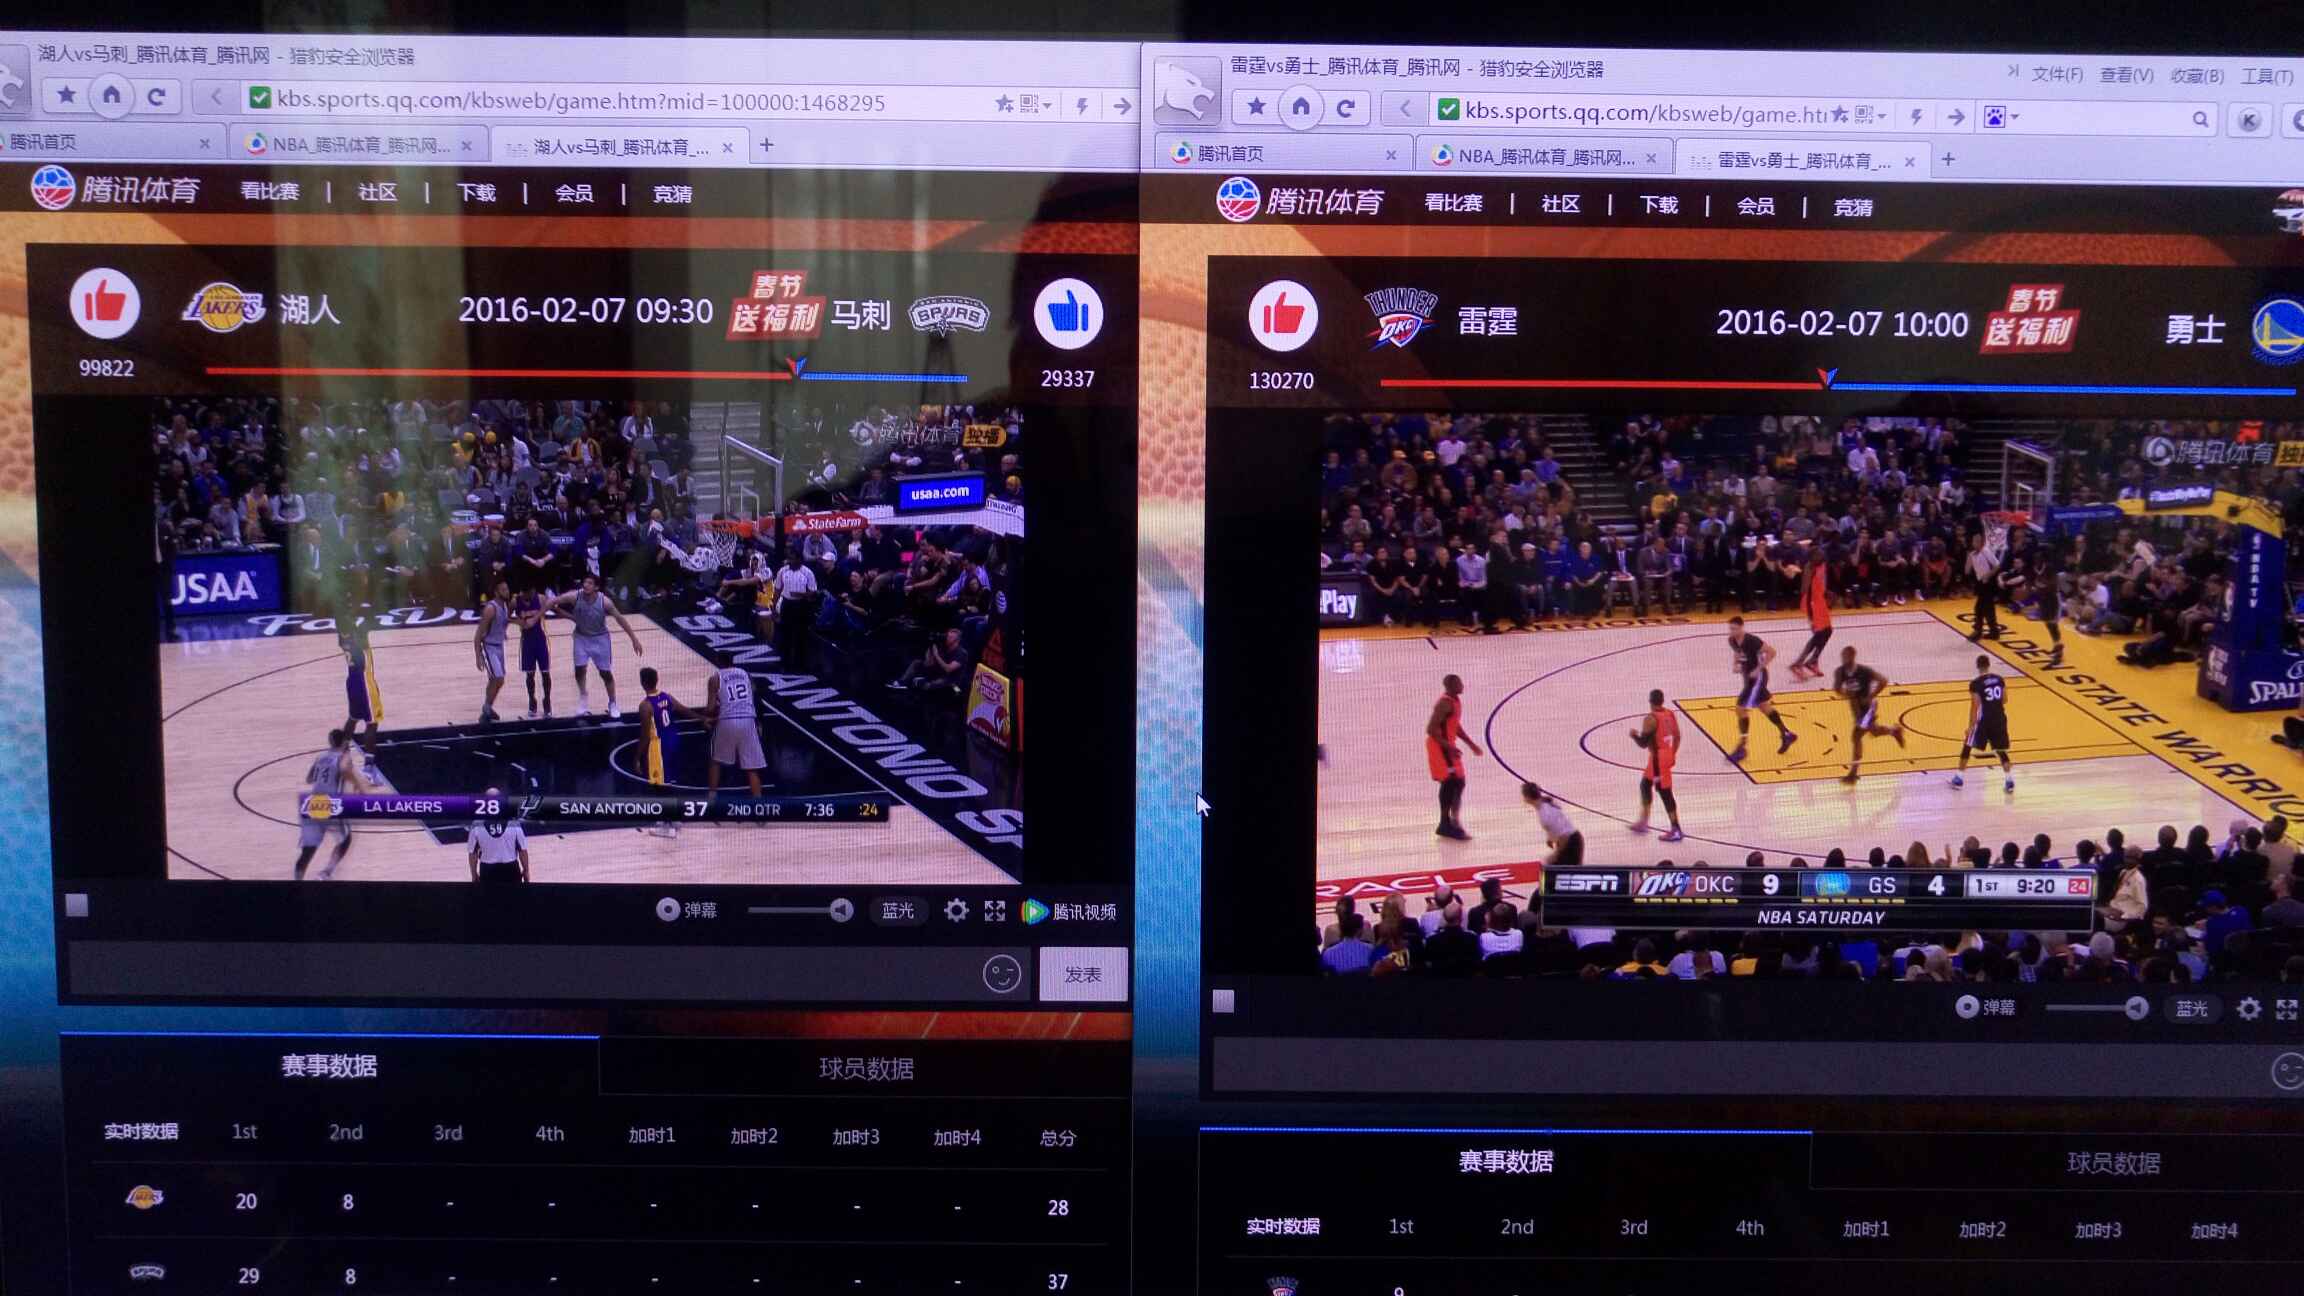Click 发表 button to post comment
The height and width of the screenshot is (1296, 2304).
tap(1082, 974)
